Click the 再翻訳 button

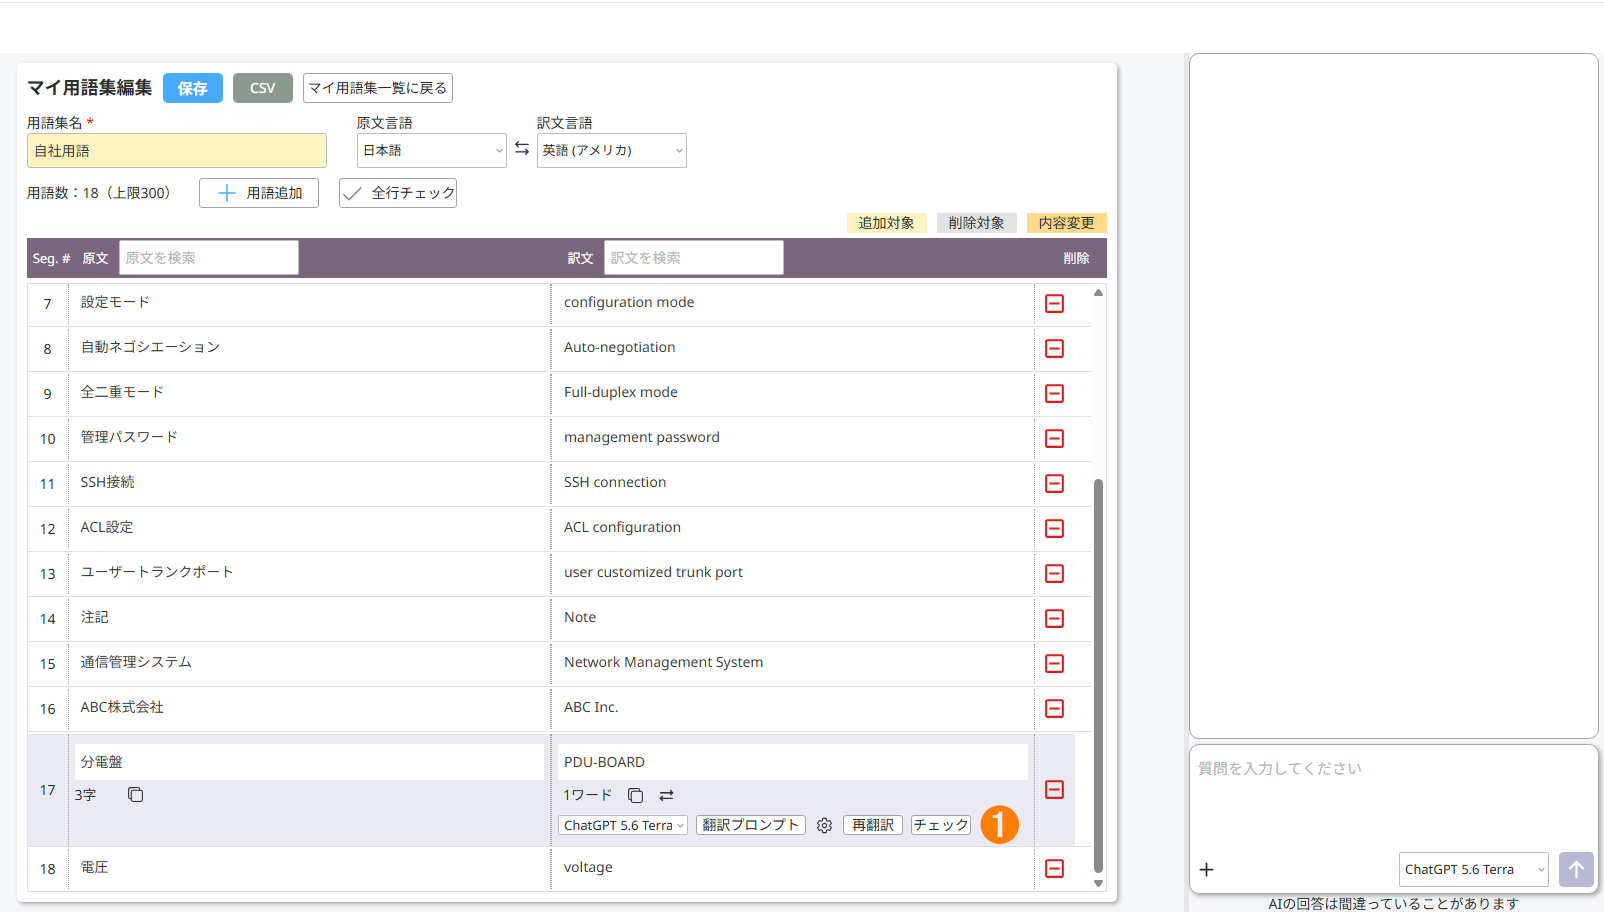(873, 825)
